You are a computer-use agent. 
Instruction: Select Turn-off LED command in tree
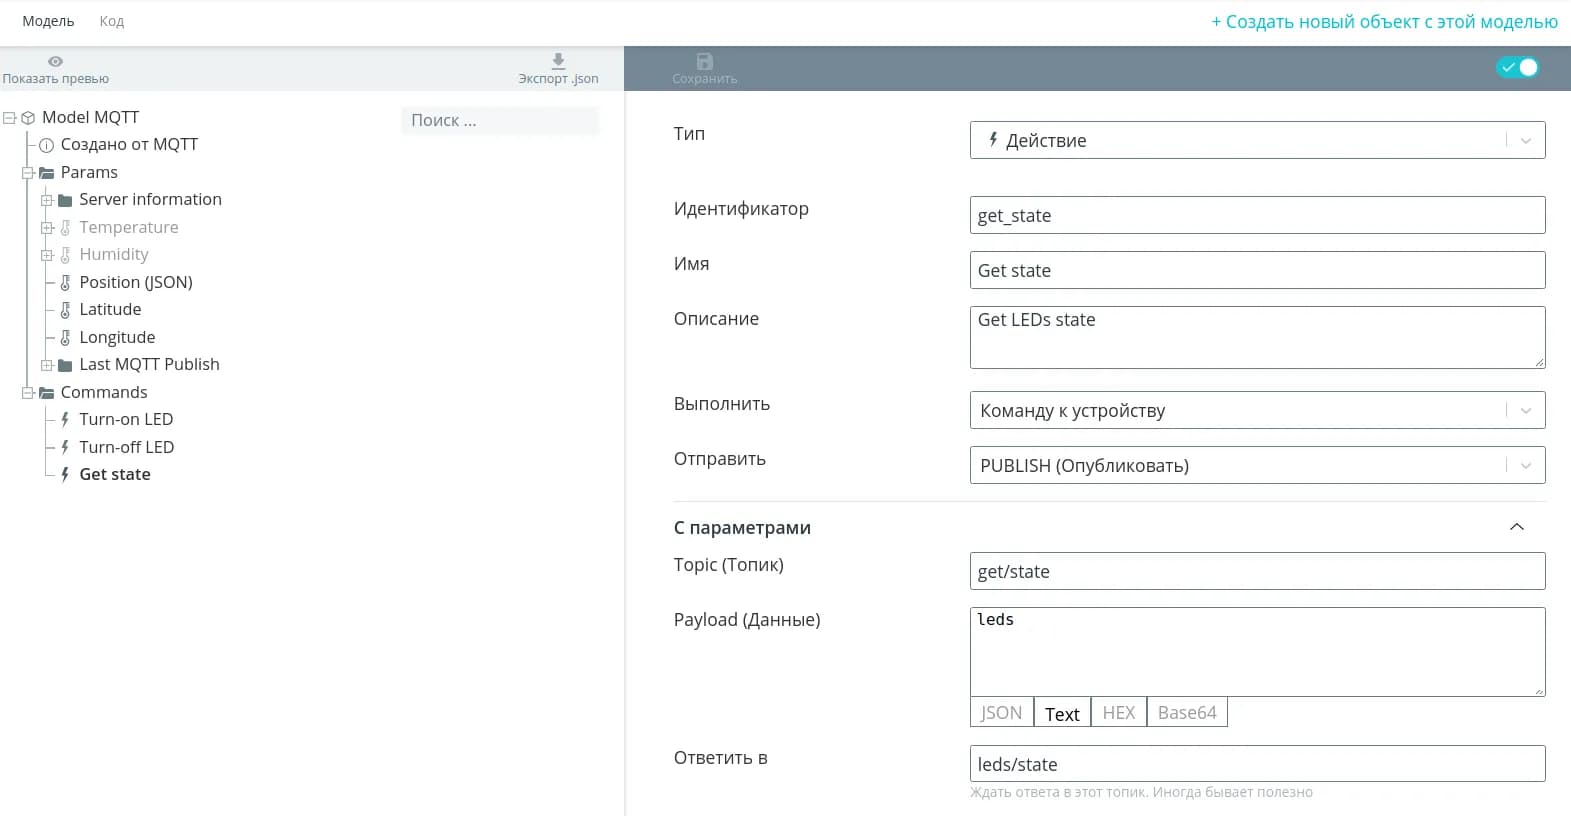click(126, 447)
